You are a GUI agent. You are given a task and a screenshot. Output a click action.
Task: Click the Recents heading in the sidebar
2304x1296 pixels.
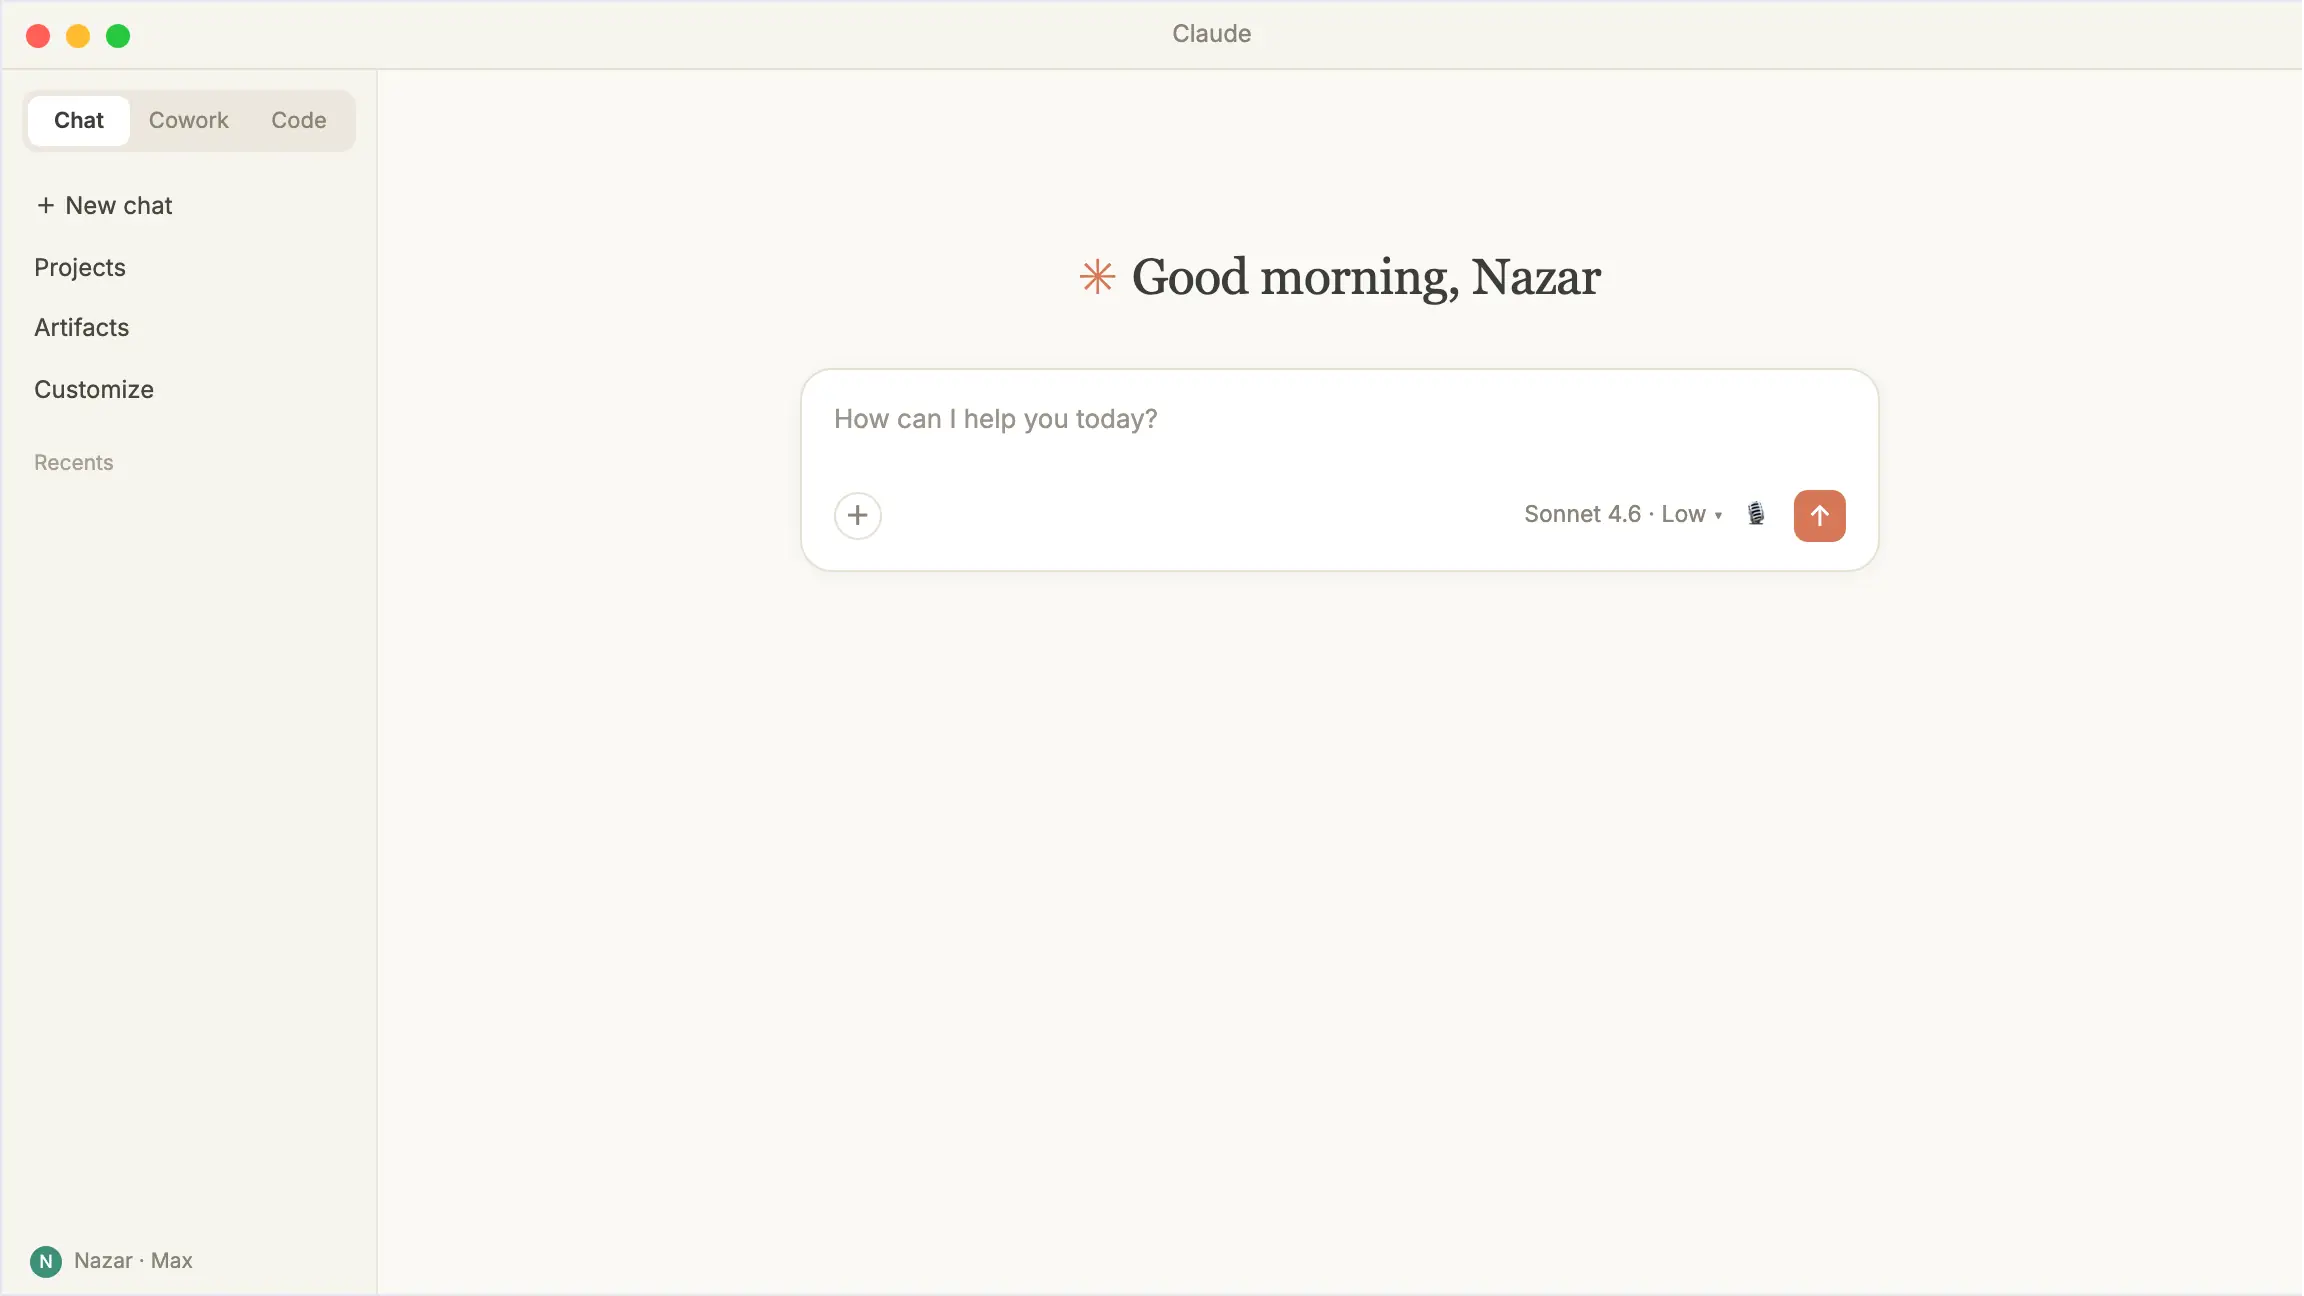[x=73, y=462]
